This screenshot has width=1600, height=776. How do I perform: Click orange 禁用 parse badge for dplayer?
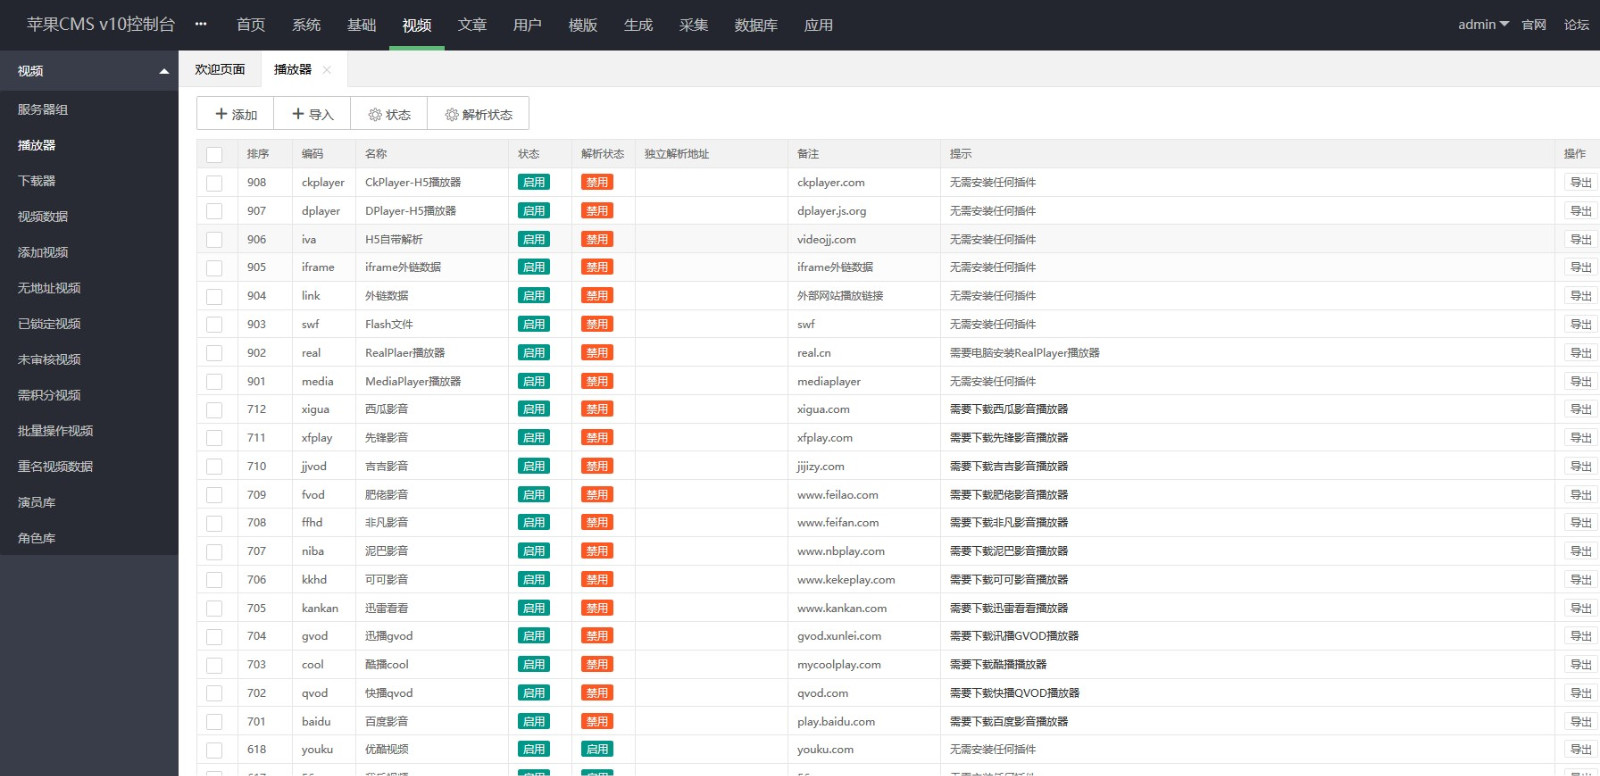click(597, 211)
